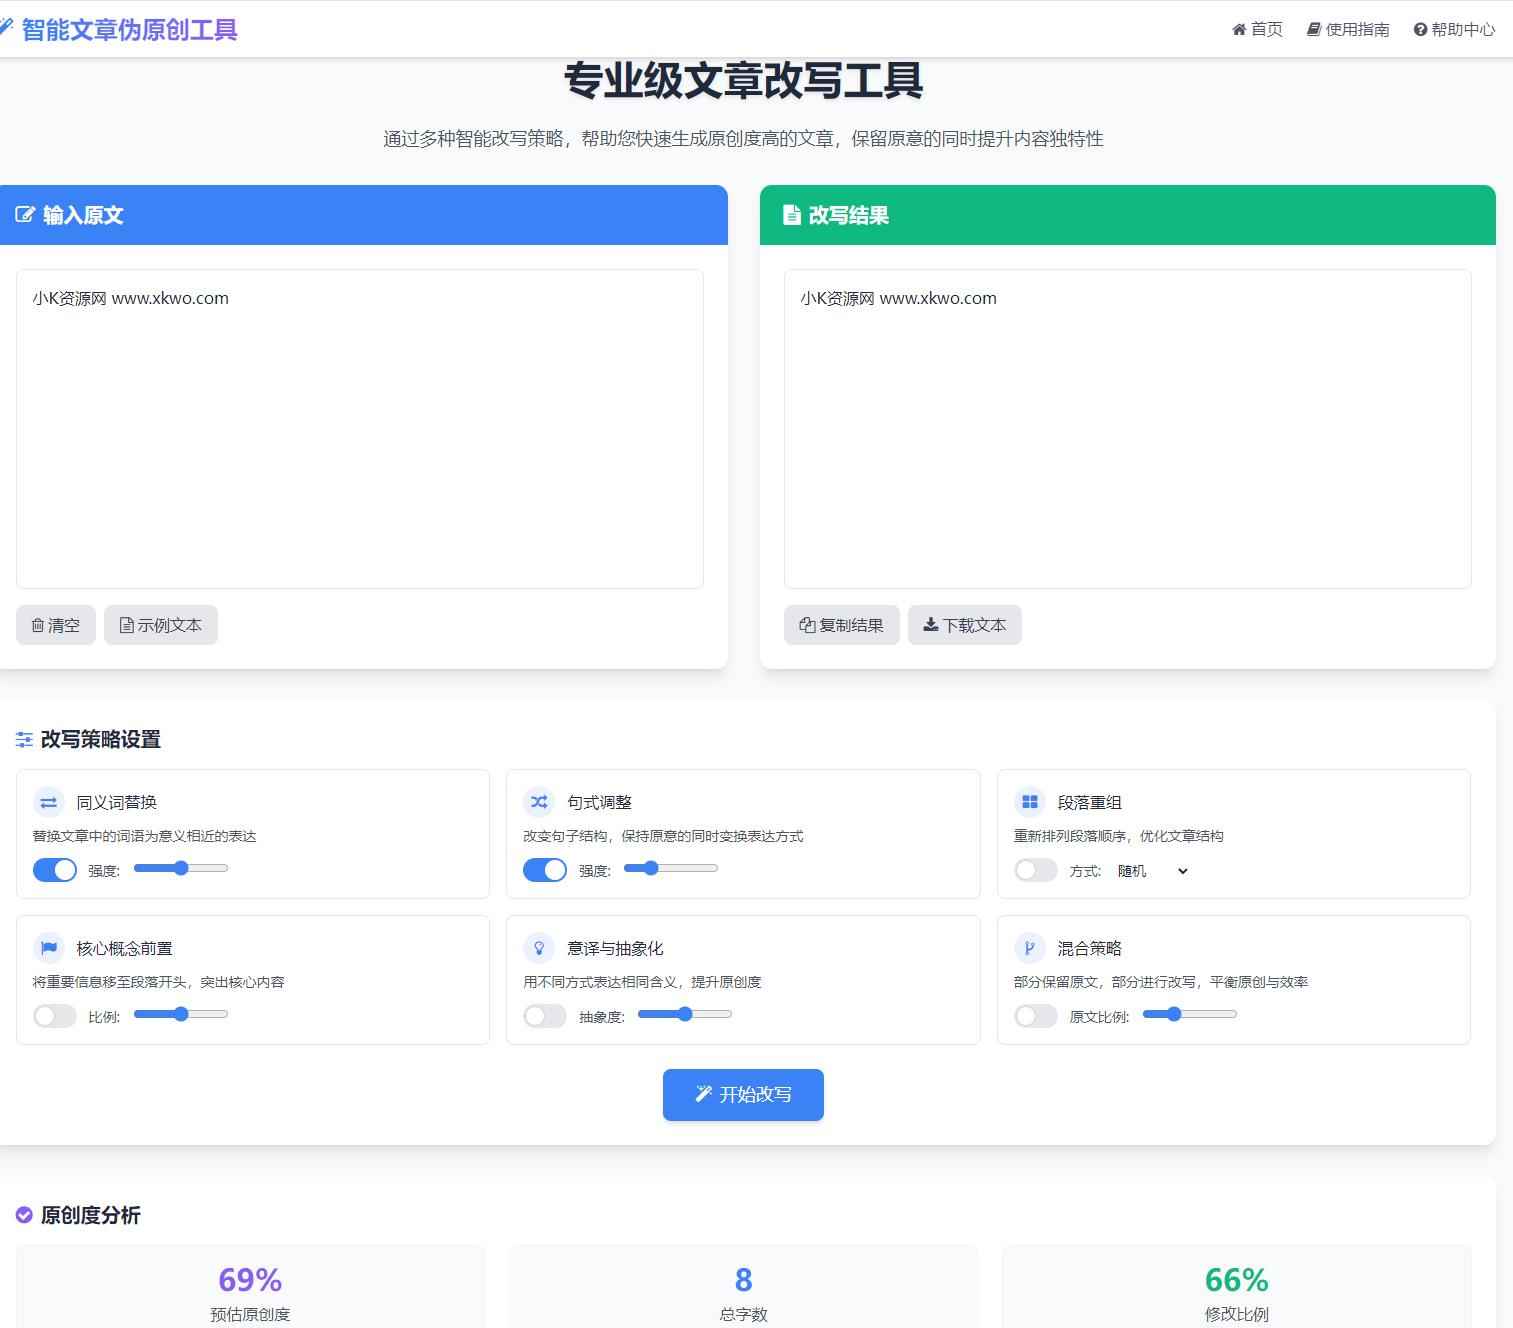Click the 原创度分析 check badge icon
The height and width of the screenshot is (1328, 1513).
(24, 1215)
